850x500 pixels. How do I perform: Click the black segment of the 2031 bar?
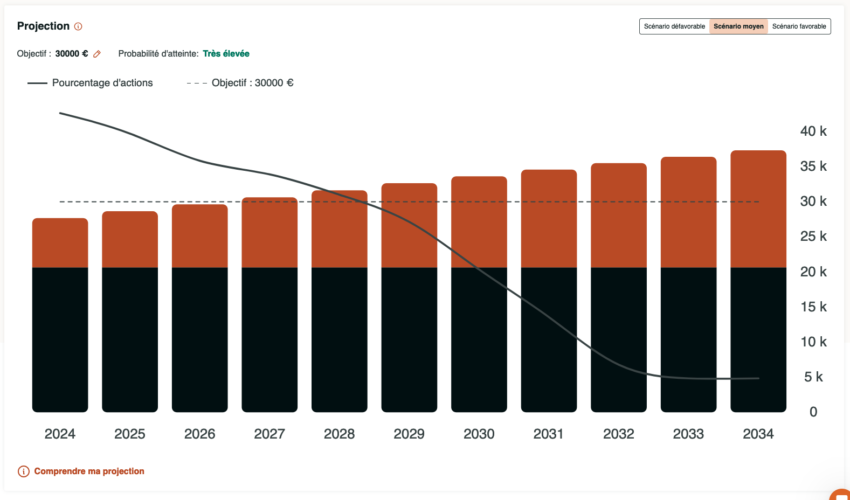(x=549, y=340)
